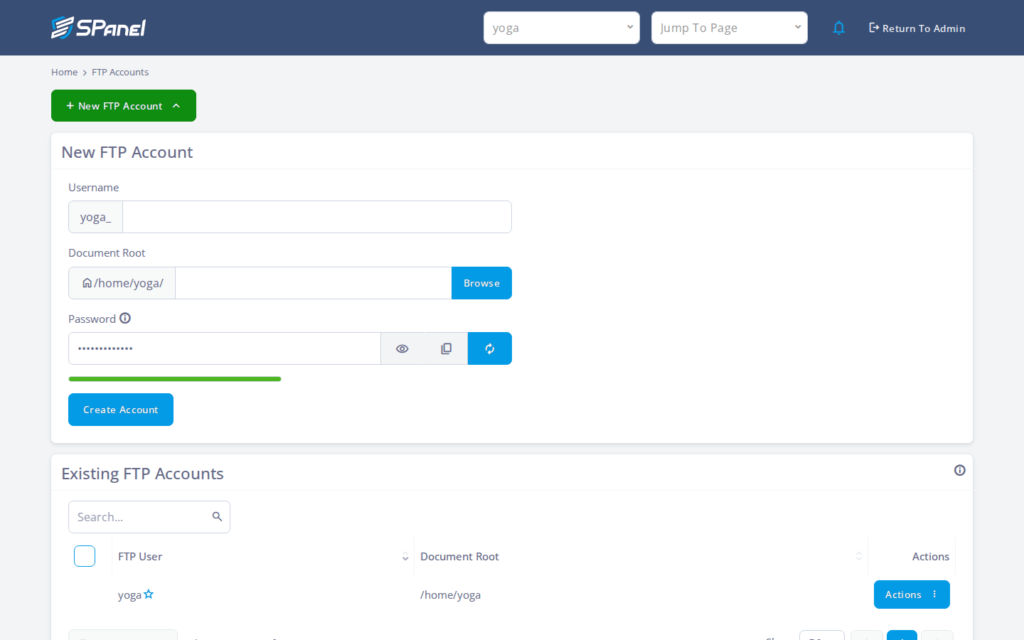1024x640 pixels.
Task: Copy the password to clipboard
Action: [x=446, y=349]
